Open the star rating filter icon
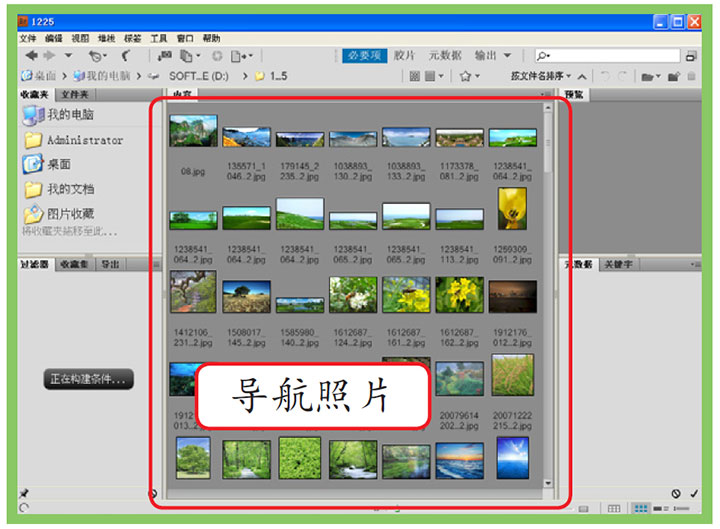Screen dimensions: 720x529 coord(466,76)
